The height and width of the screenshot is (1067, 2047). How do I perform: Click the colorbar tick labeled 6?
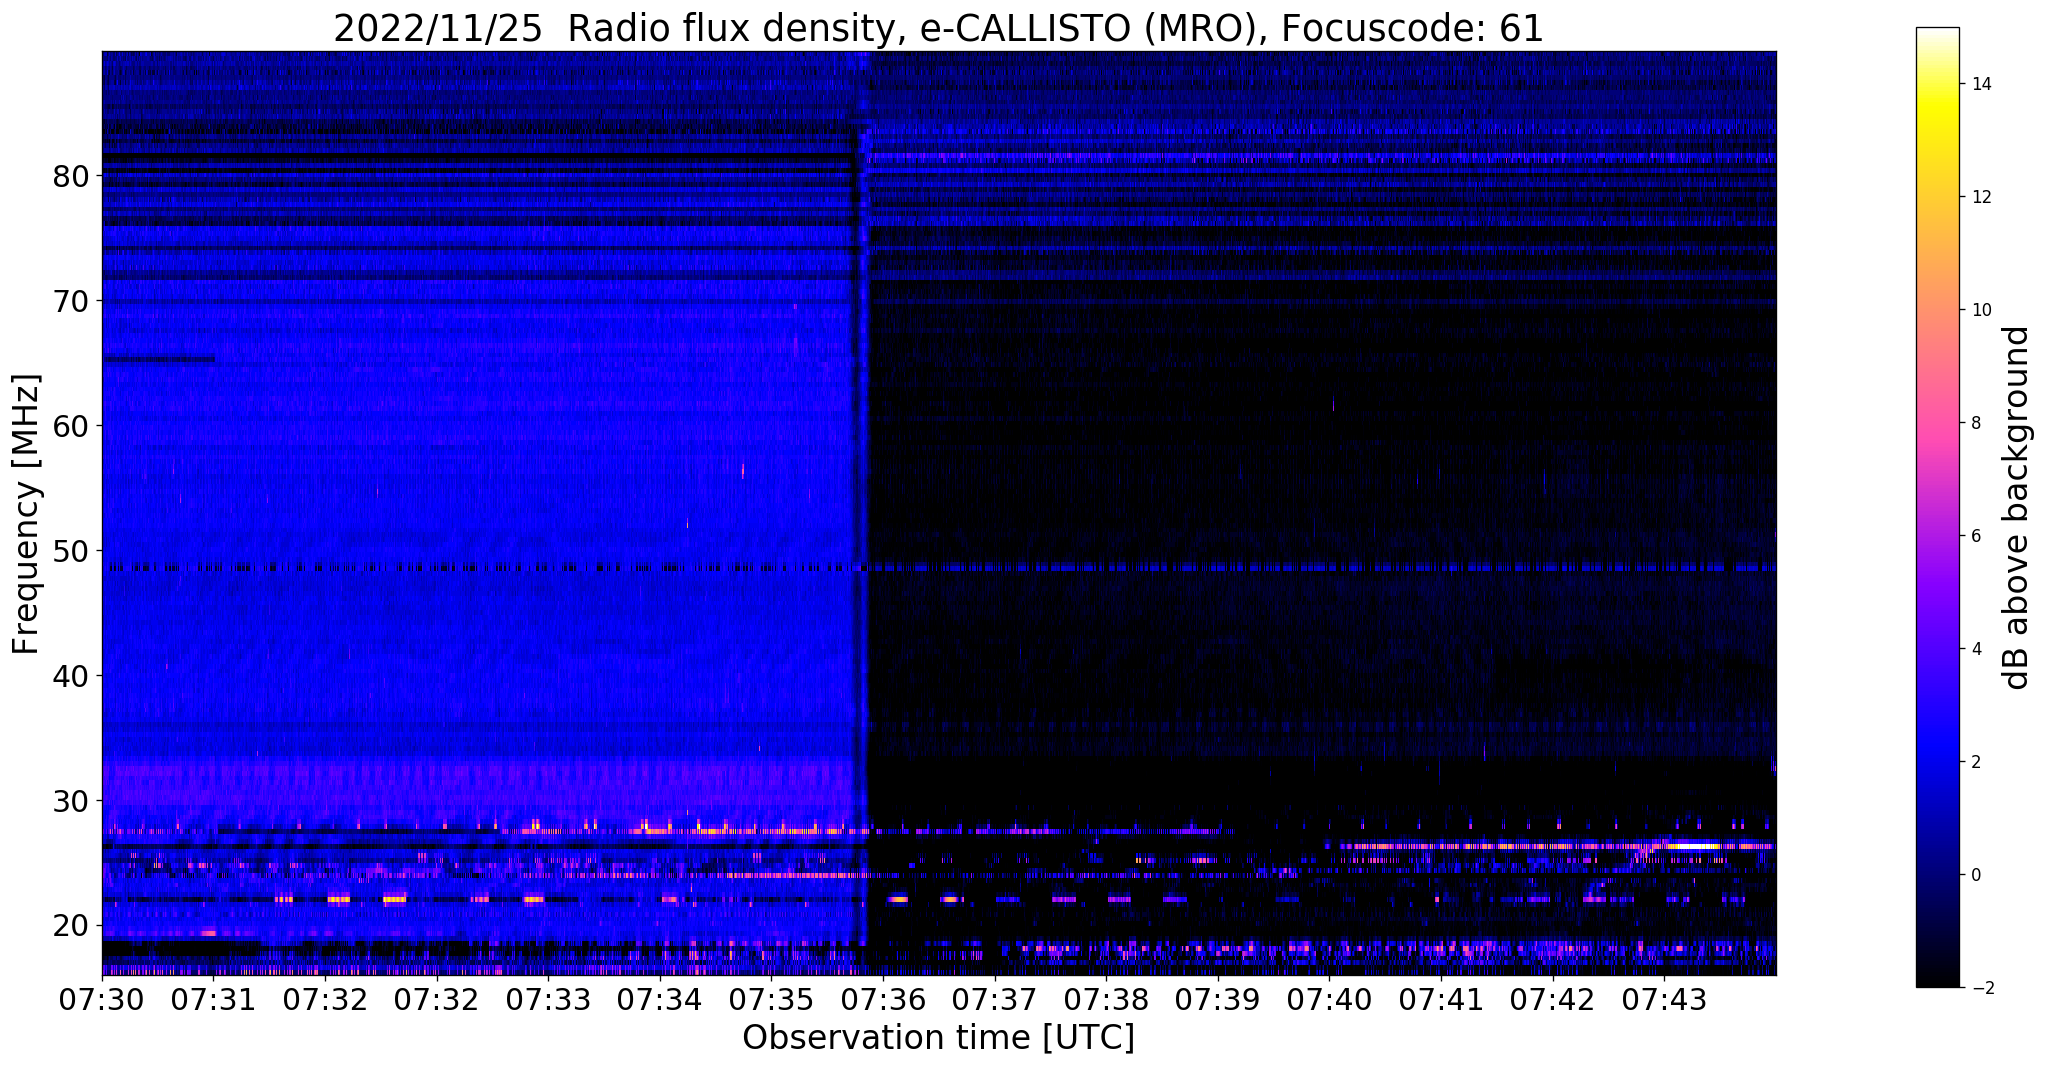(x=1976, y=536)
